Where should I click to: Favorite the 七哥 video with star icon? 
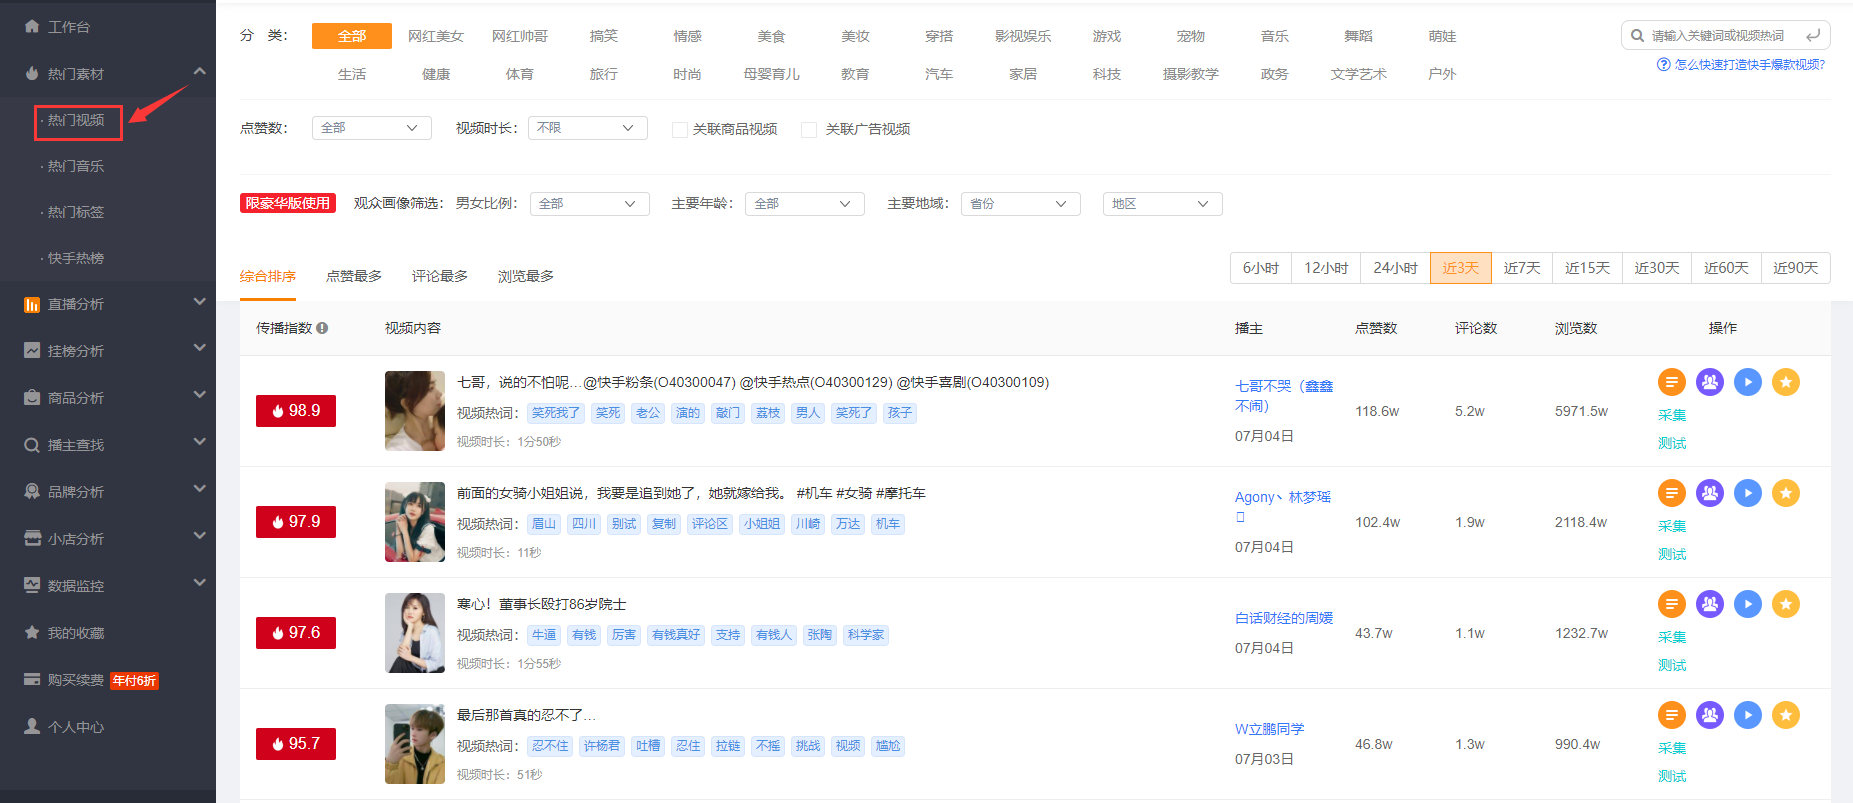(x=1785, y=382)
